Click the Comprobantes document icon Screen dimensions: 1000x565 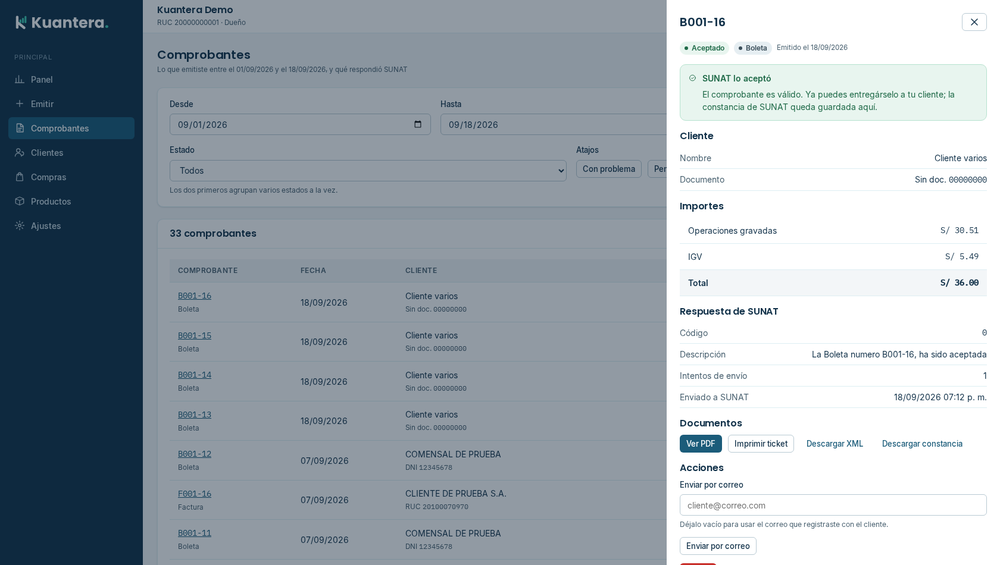tap(20, 128)
